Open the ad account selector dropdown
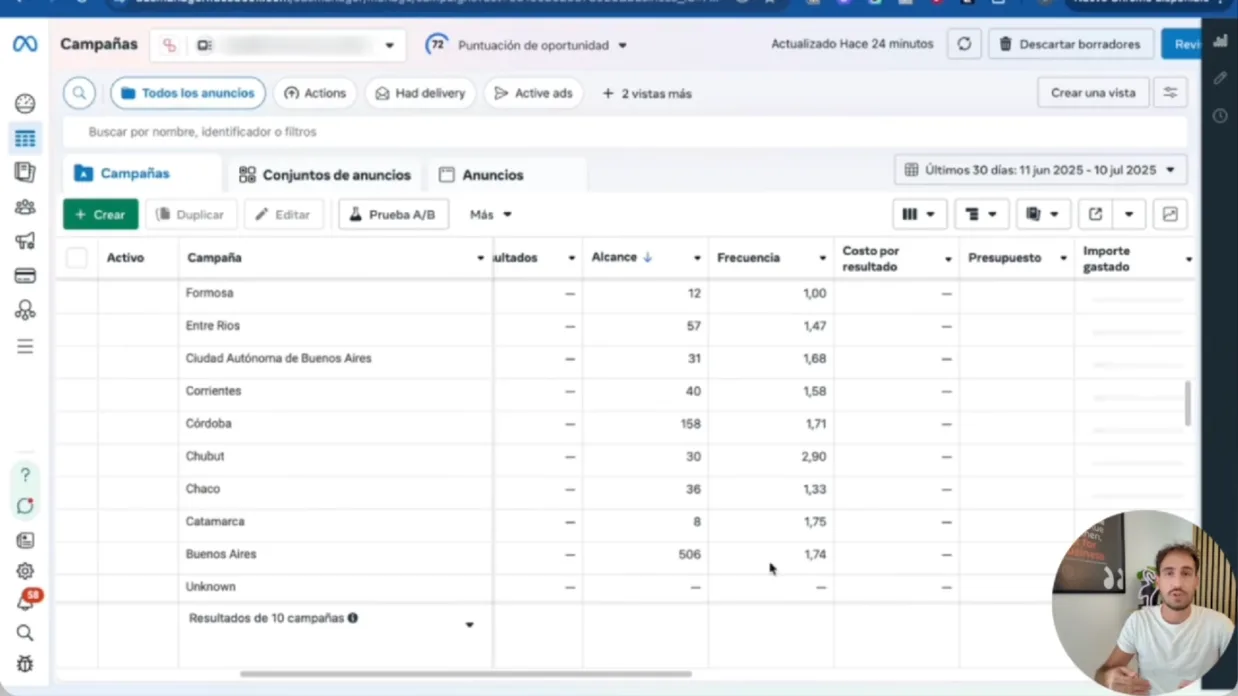Image resolution: width=1238 pixels, height=696 pixels. pyautogui.click(x=278, y=45)
